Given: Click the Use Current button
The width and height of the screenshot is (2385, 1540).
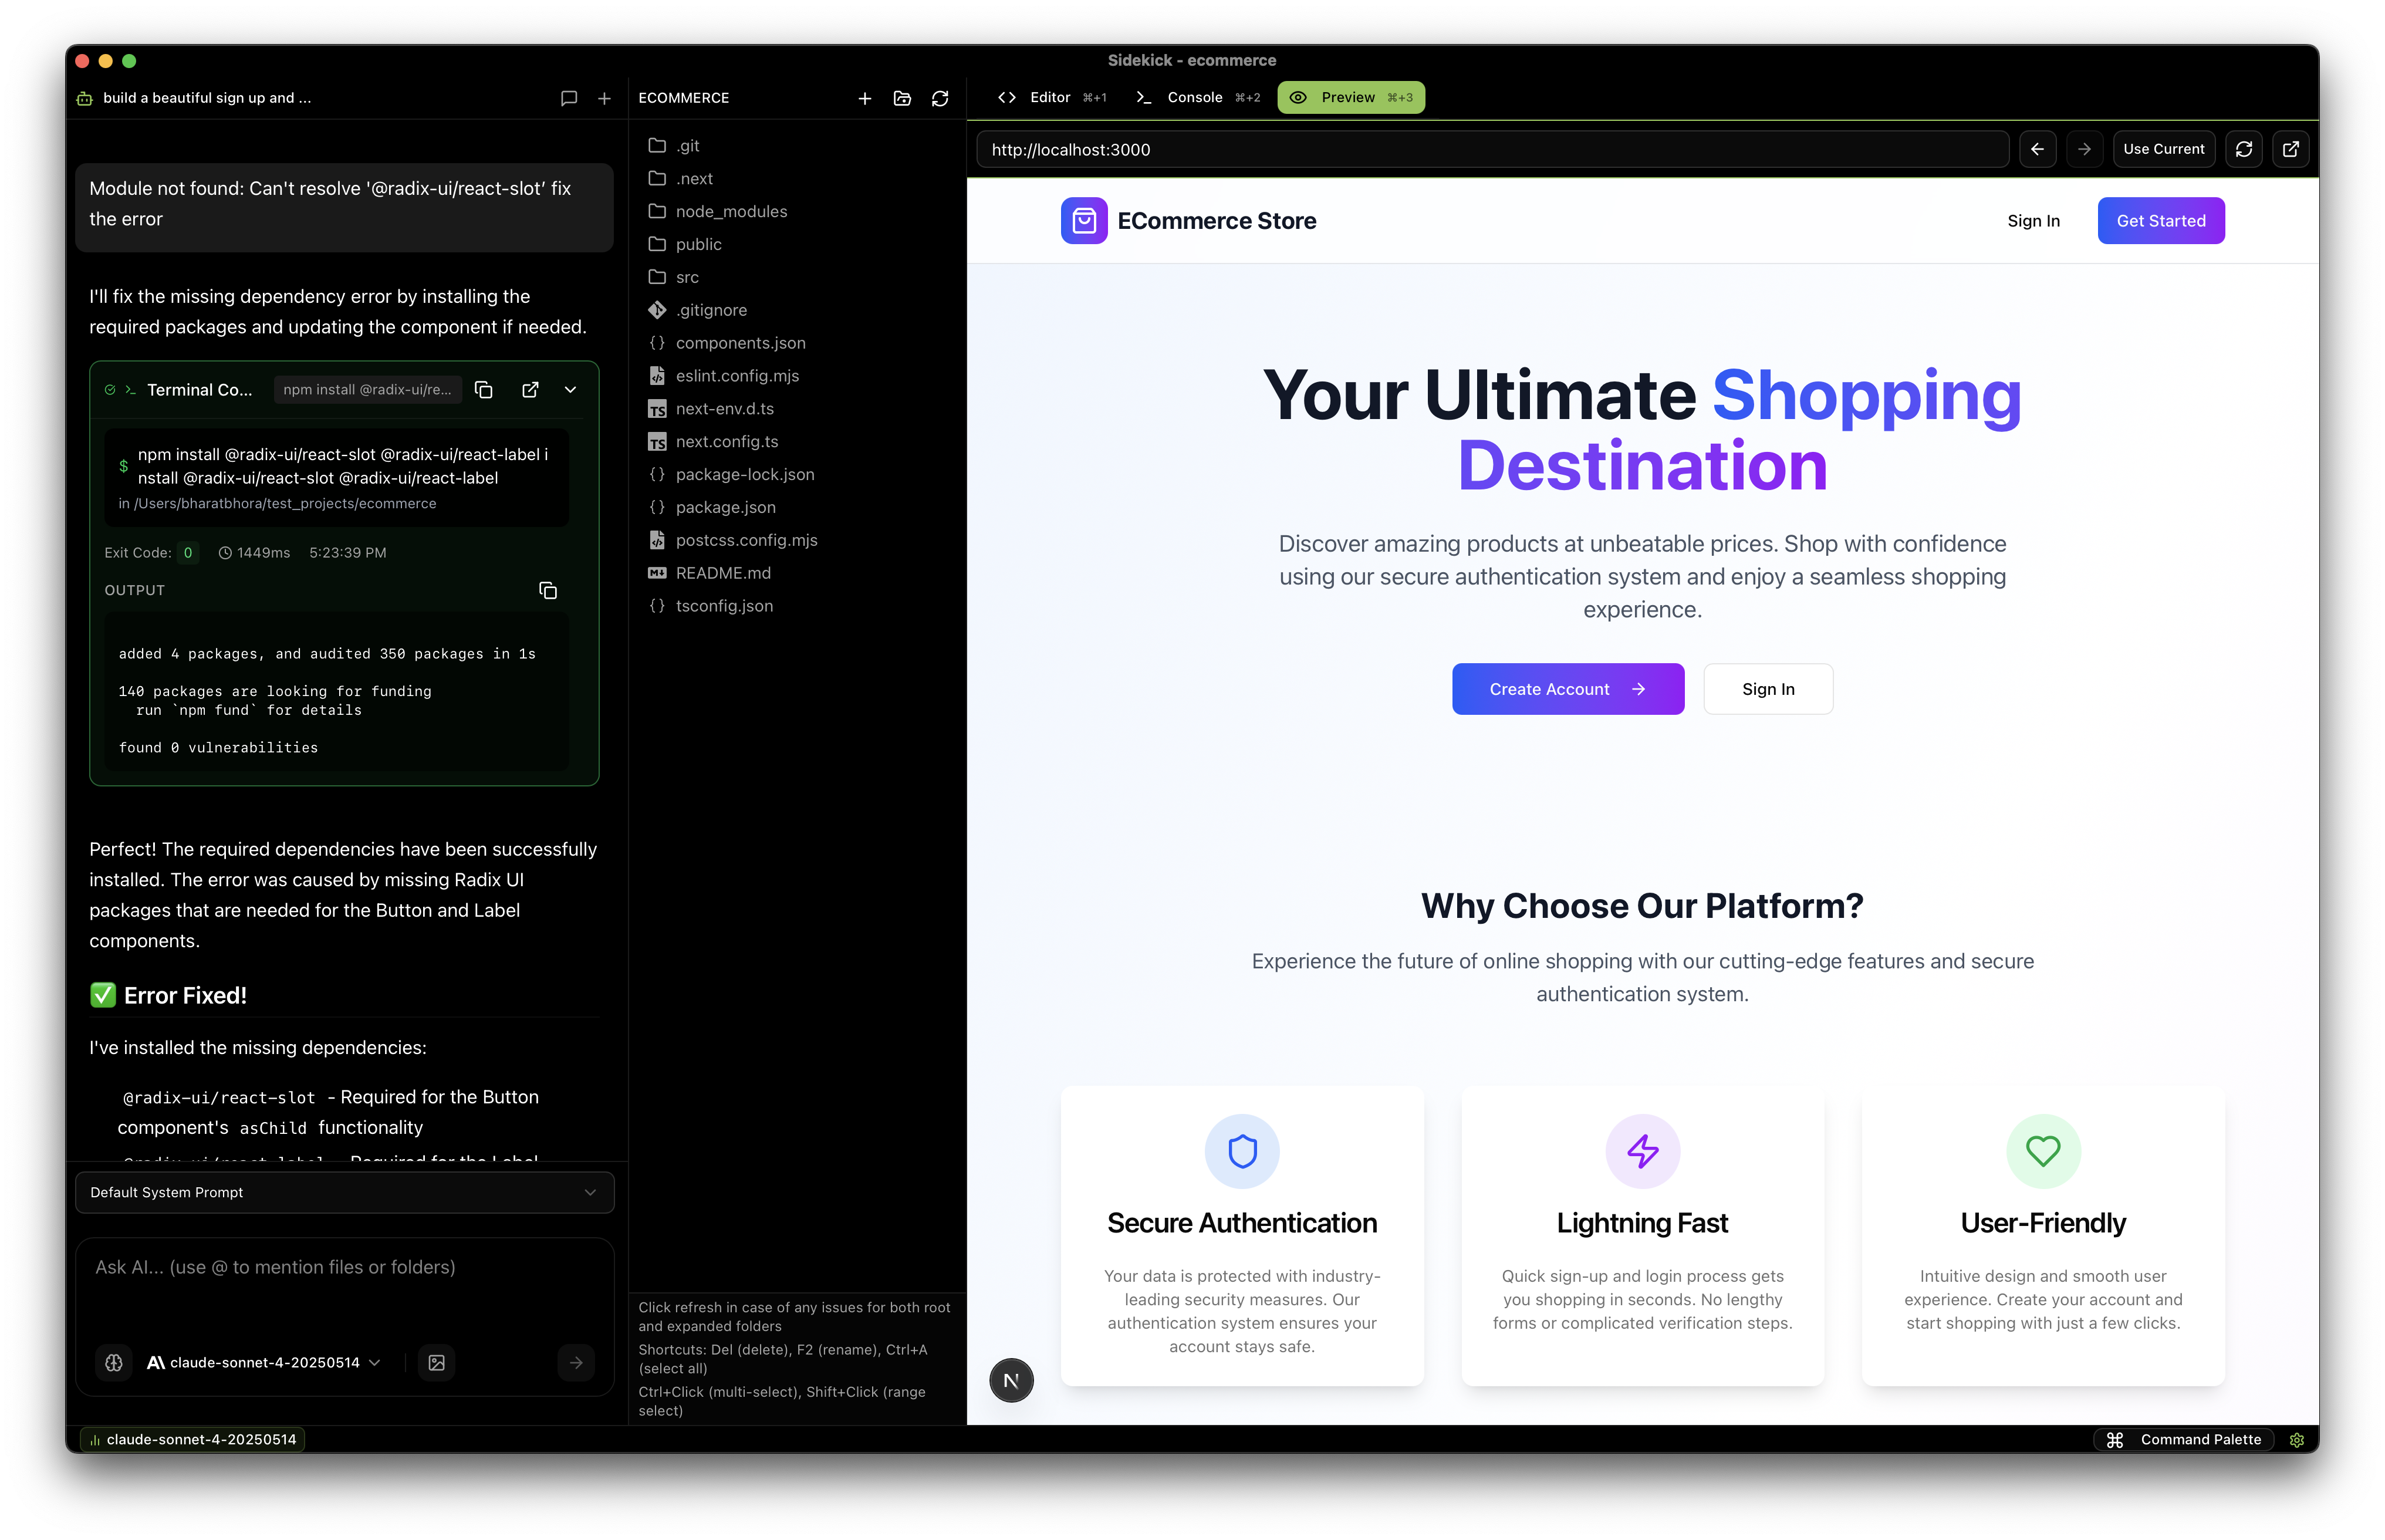Looking at the screenshot, I should (2164, 149).
